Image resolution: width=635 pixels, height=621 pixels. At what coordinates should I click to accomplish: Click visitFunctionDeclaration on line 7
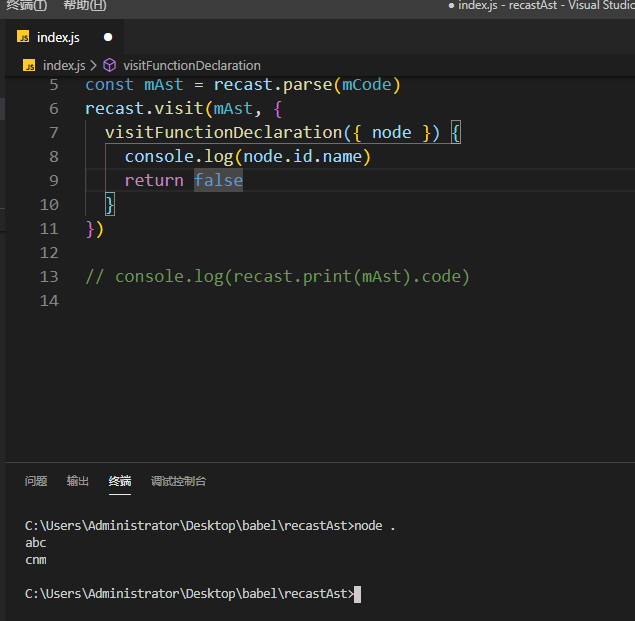pyautogui.click(x=224, y=132)
